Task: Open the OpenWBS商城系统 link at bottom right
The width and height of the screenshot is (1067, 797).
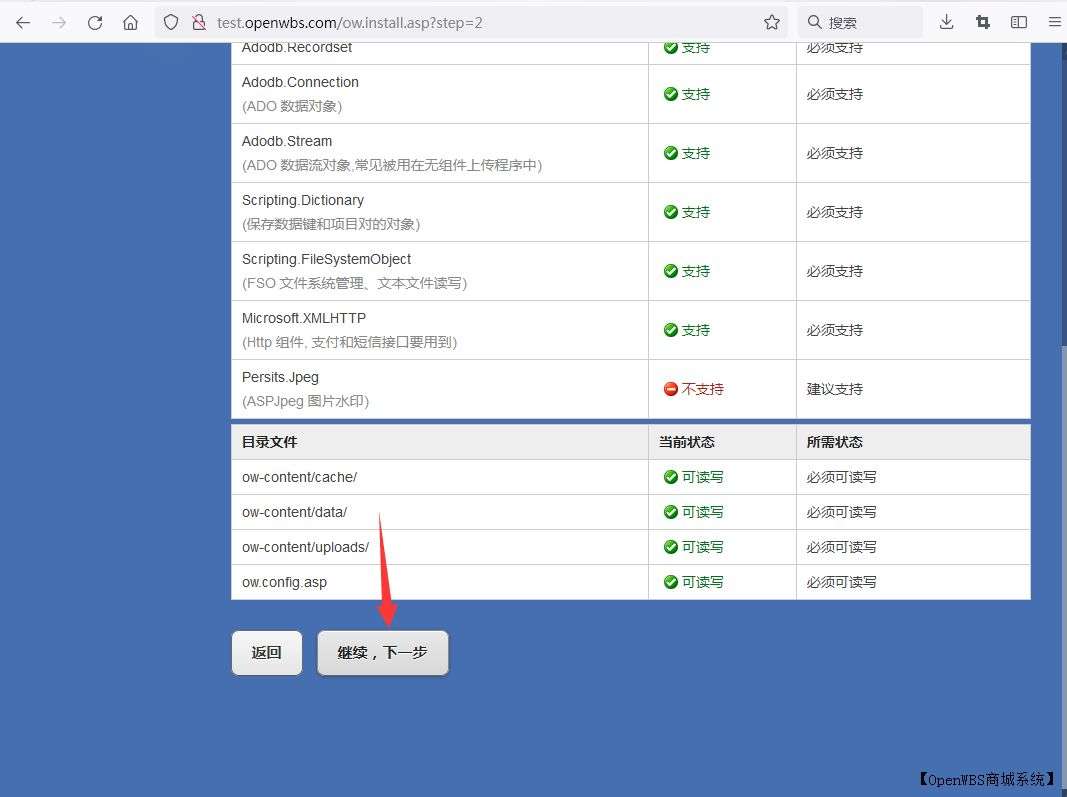Action: click(987, 779)
